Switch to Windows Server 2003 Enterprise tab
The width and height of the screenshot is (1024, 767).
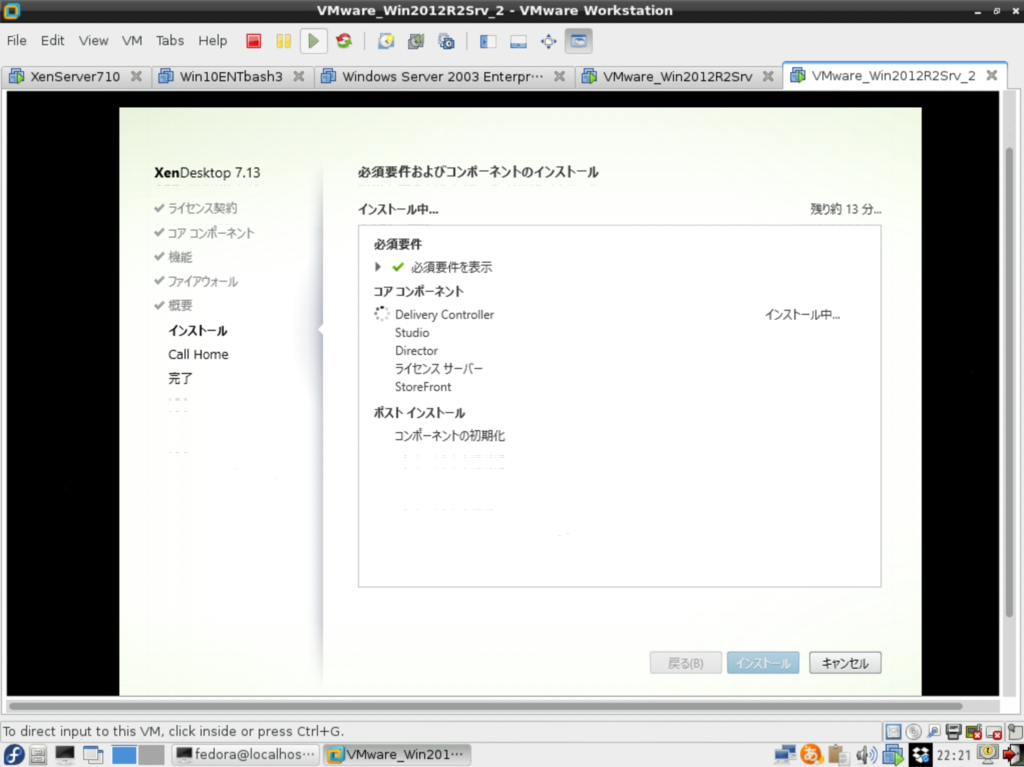tap(442, 76)
